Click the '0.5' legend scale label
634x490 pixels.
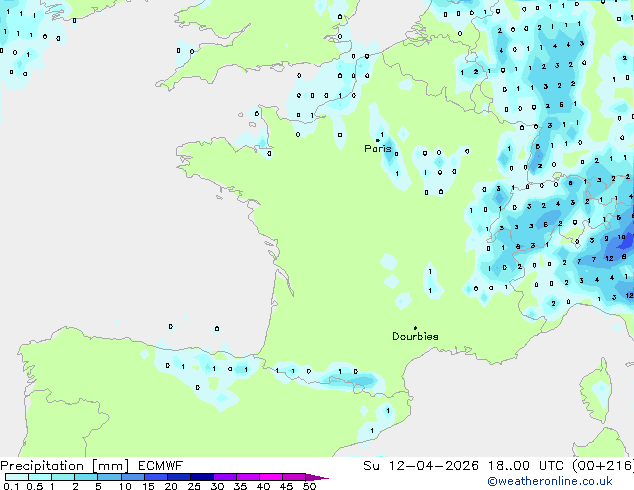point(35,486)
